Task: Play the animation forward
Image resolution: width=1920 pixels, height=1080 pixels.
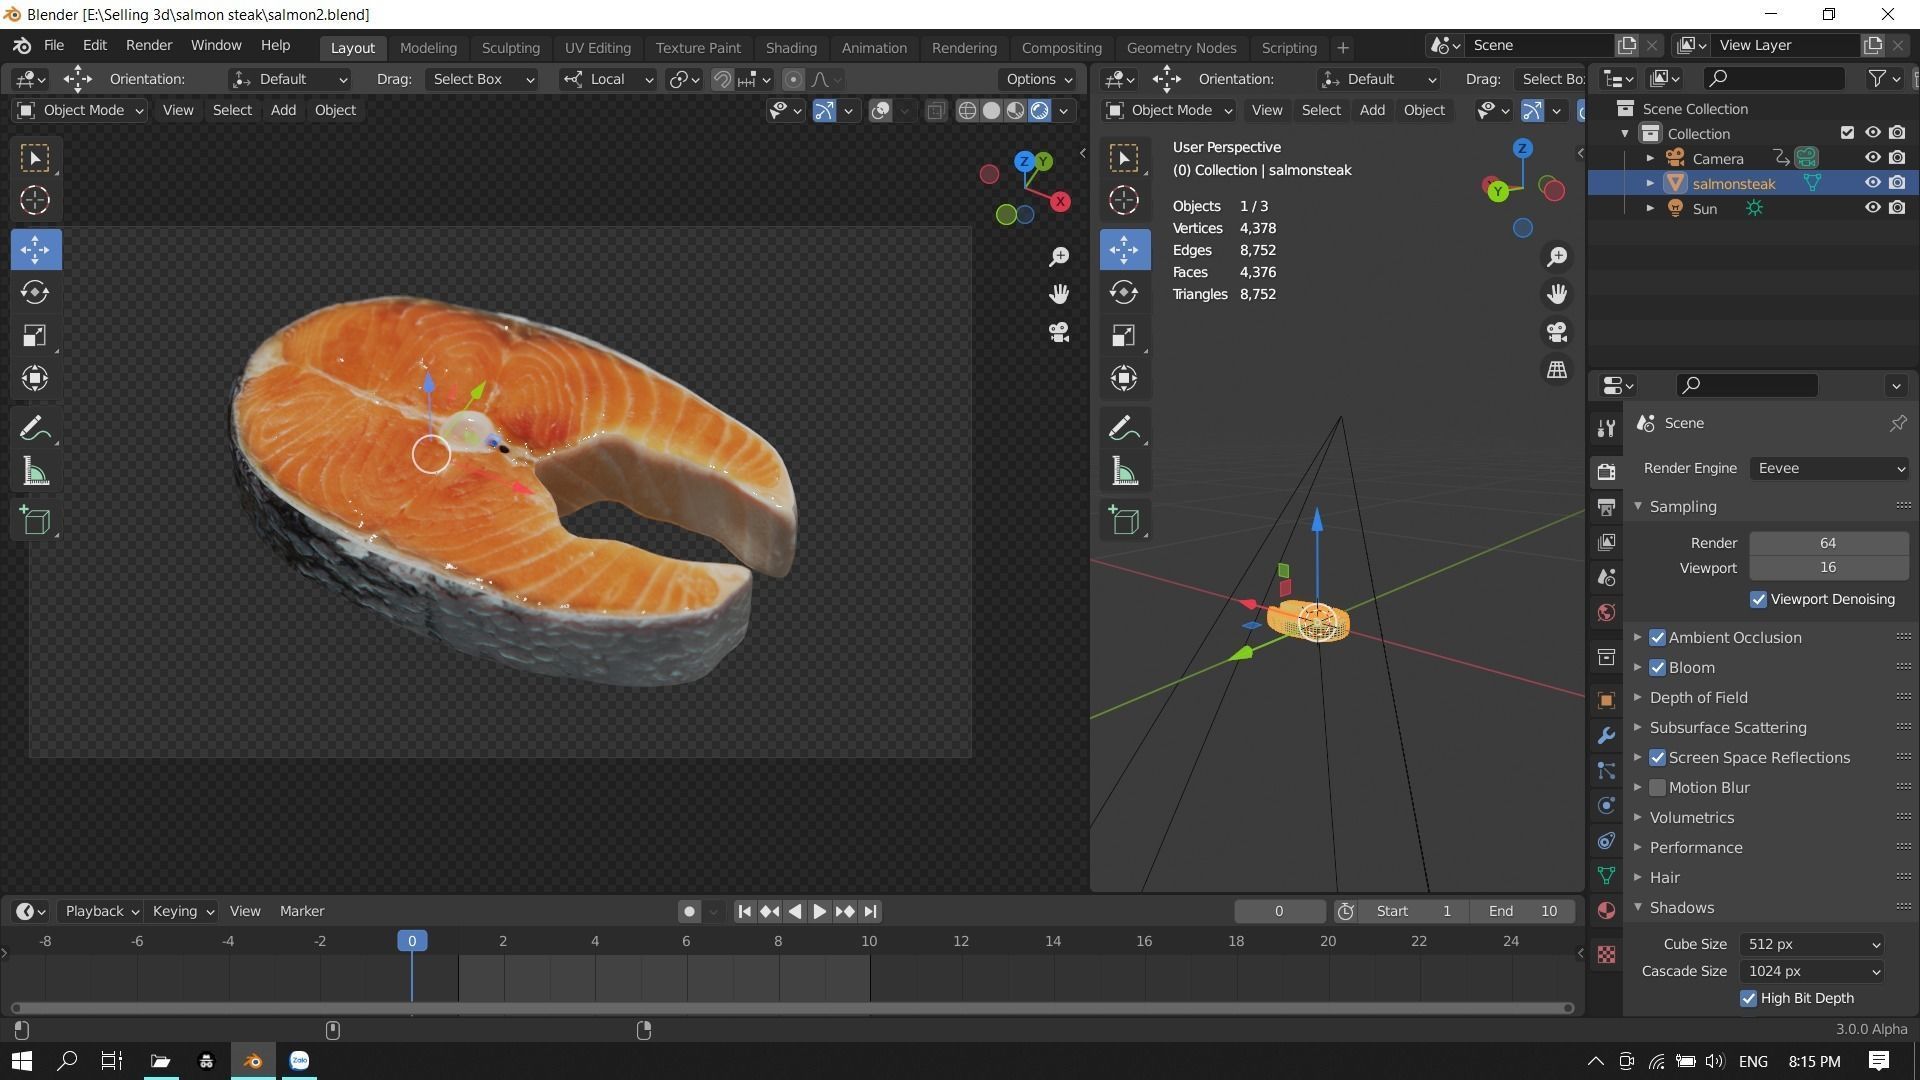Action: 819,912
